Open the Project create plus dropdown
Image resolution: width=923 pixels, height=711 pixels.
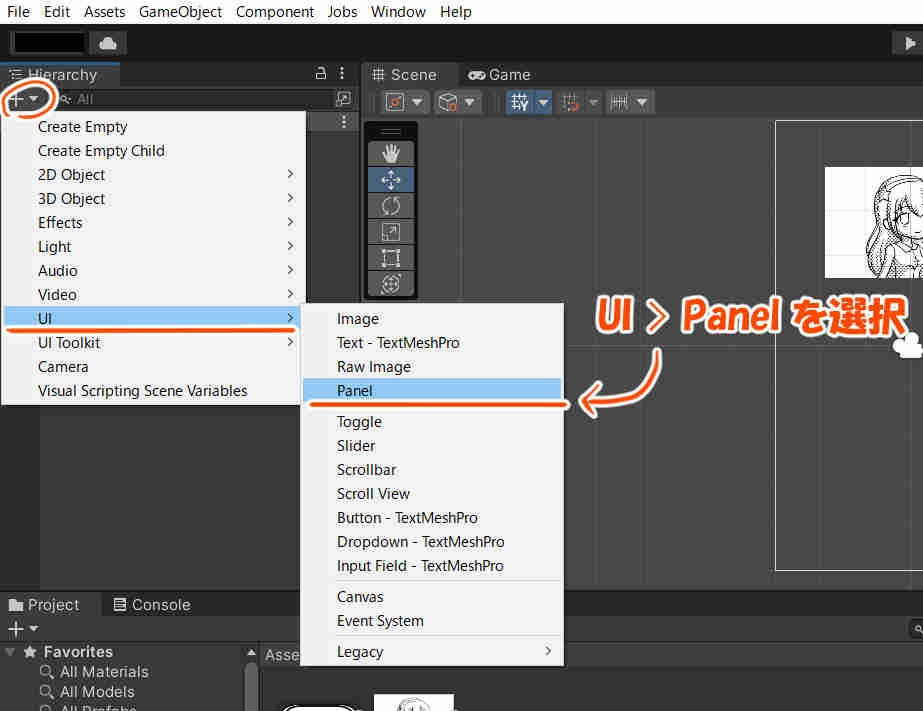[x=24, y=629]
